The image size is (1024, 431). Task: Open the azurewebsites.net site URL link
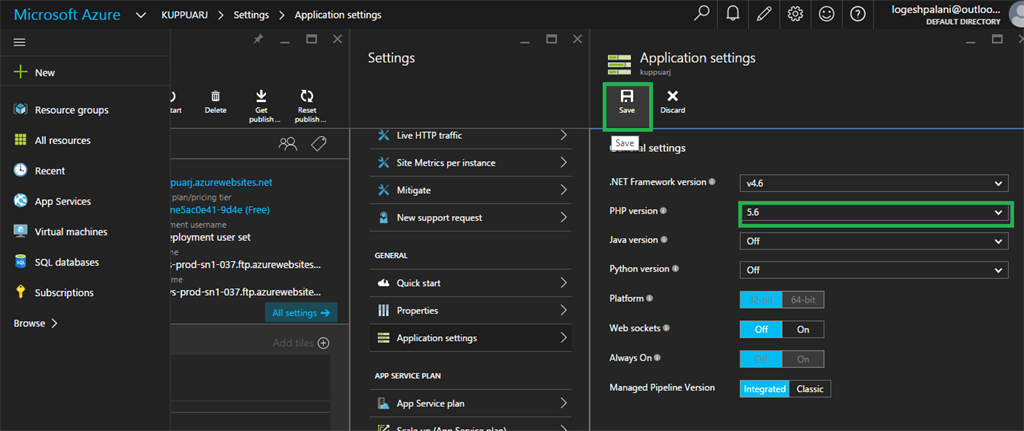point(222,183)
